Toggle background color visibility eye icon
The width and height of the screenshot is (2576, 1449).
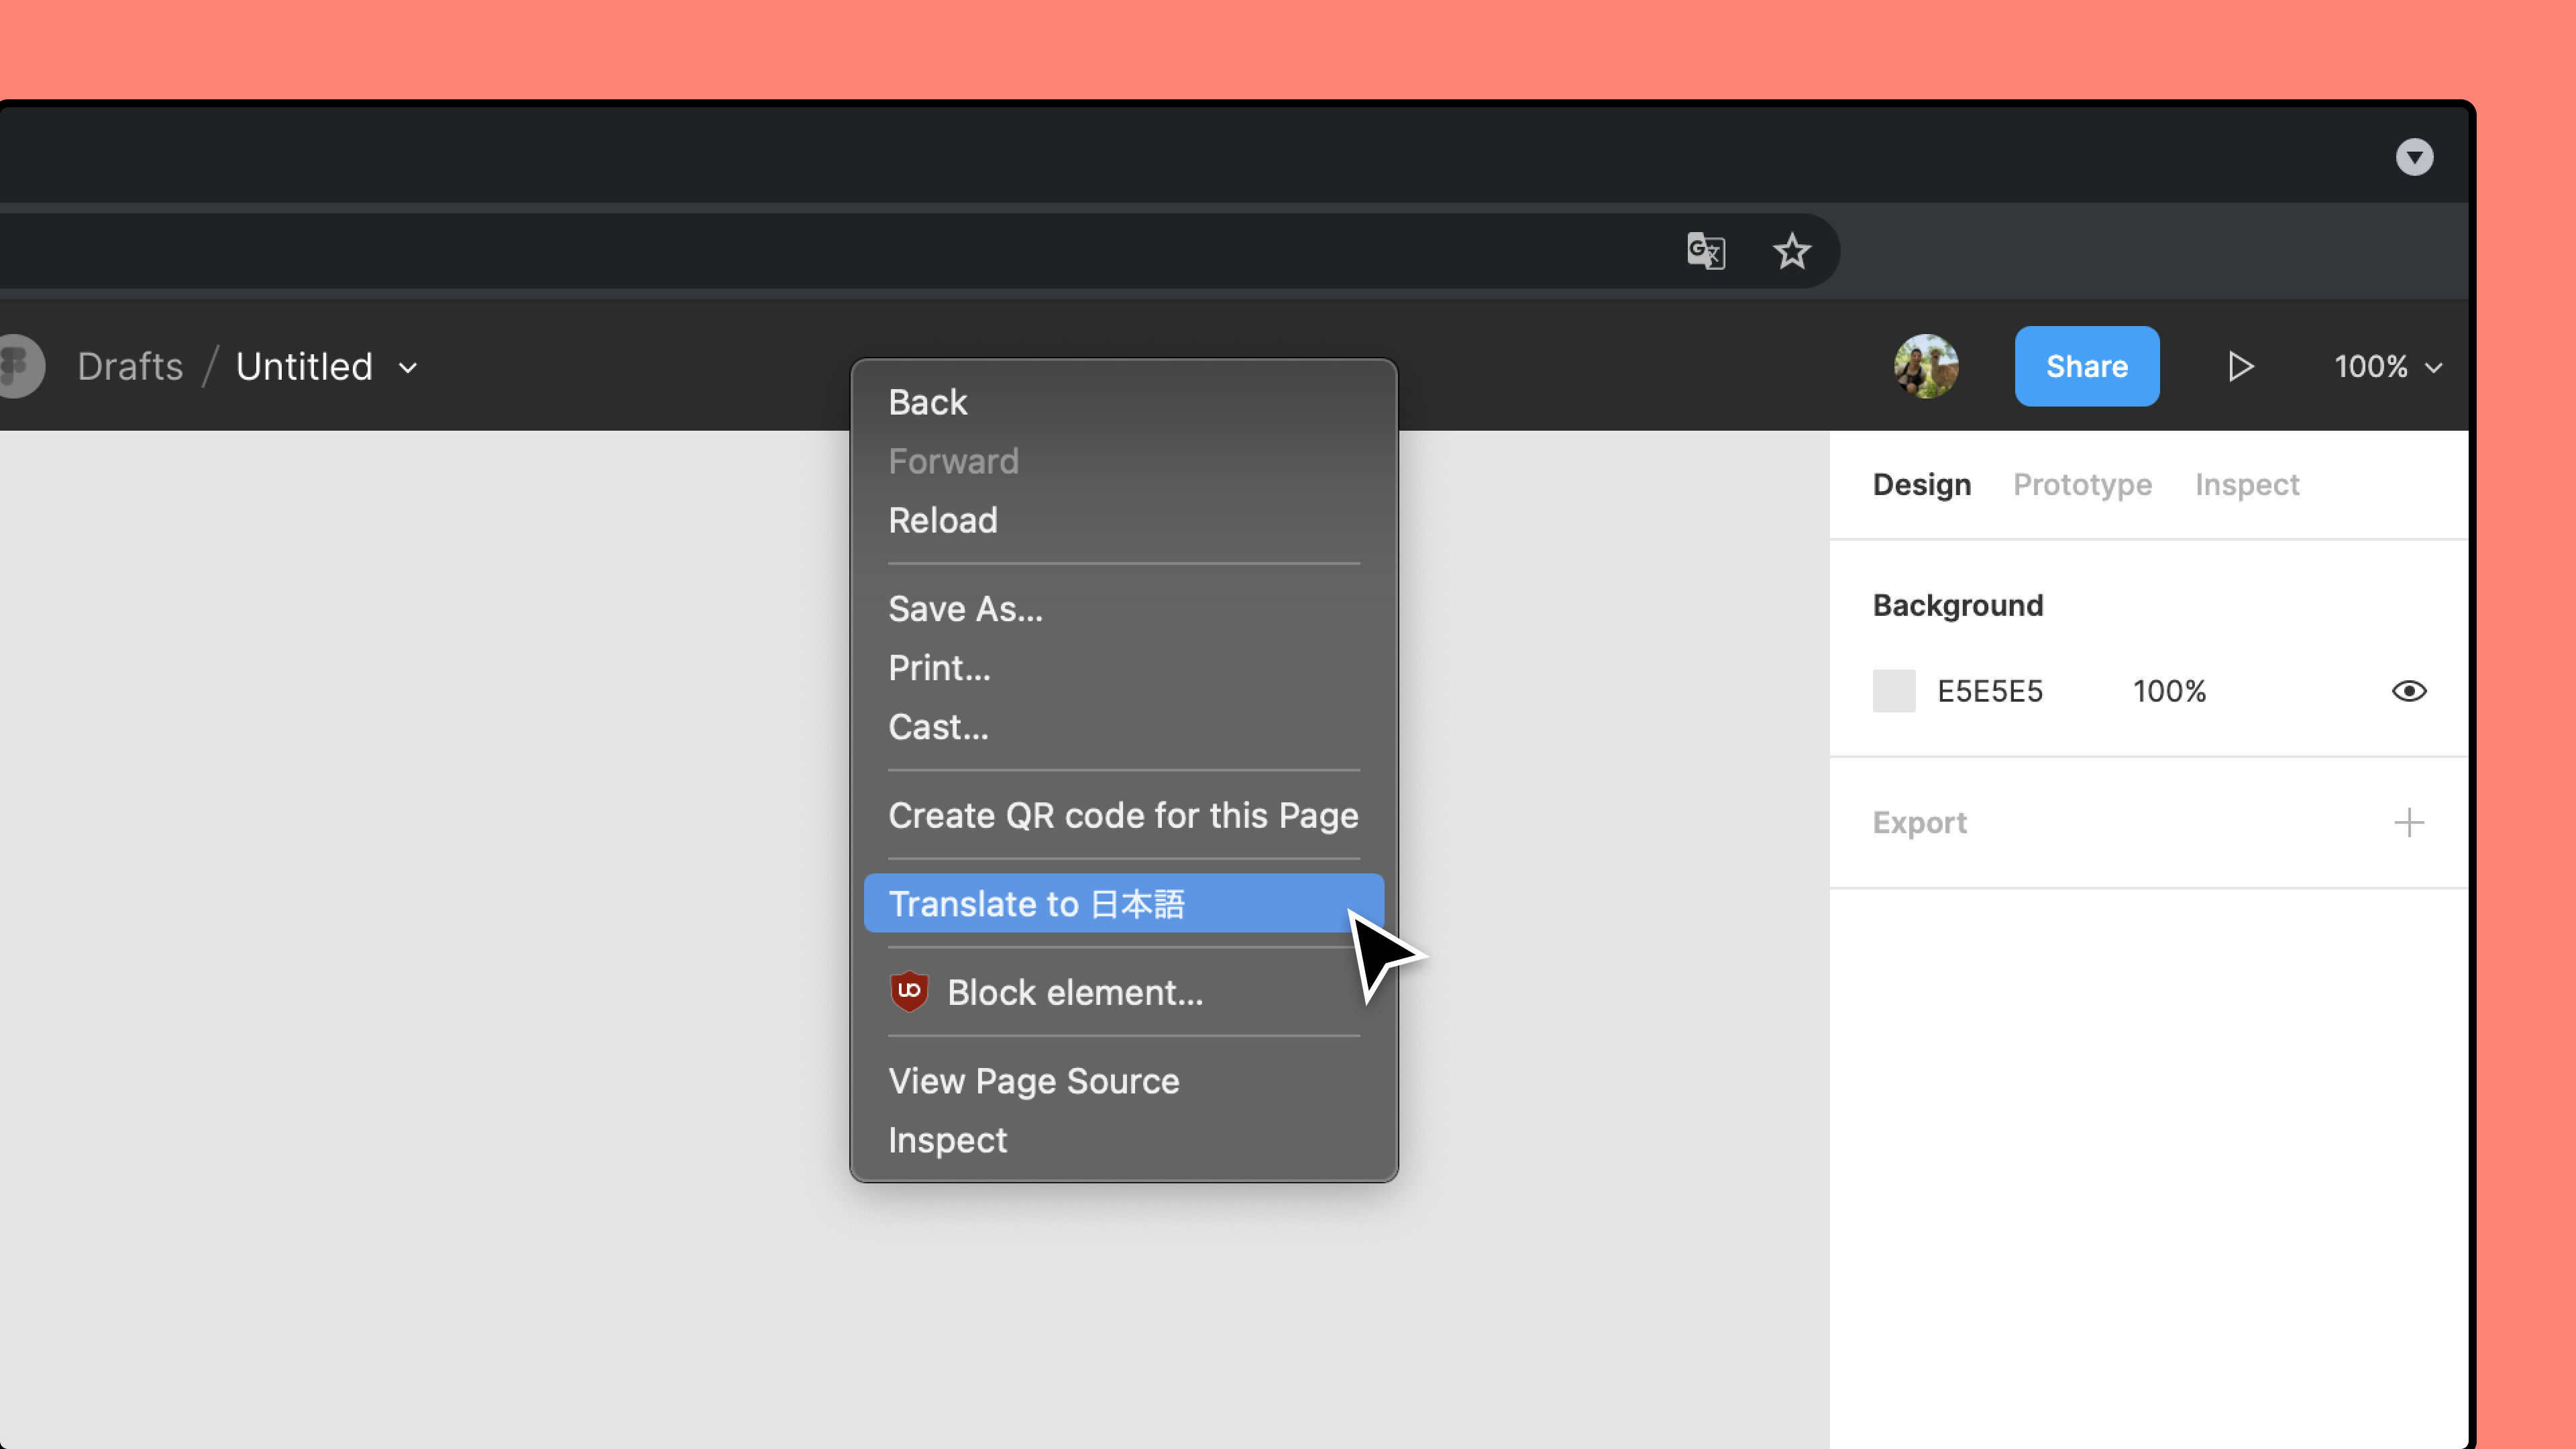(2410, 690)
